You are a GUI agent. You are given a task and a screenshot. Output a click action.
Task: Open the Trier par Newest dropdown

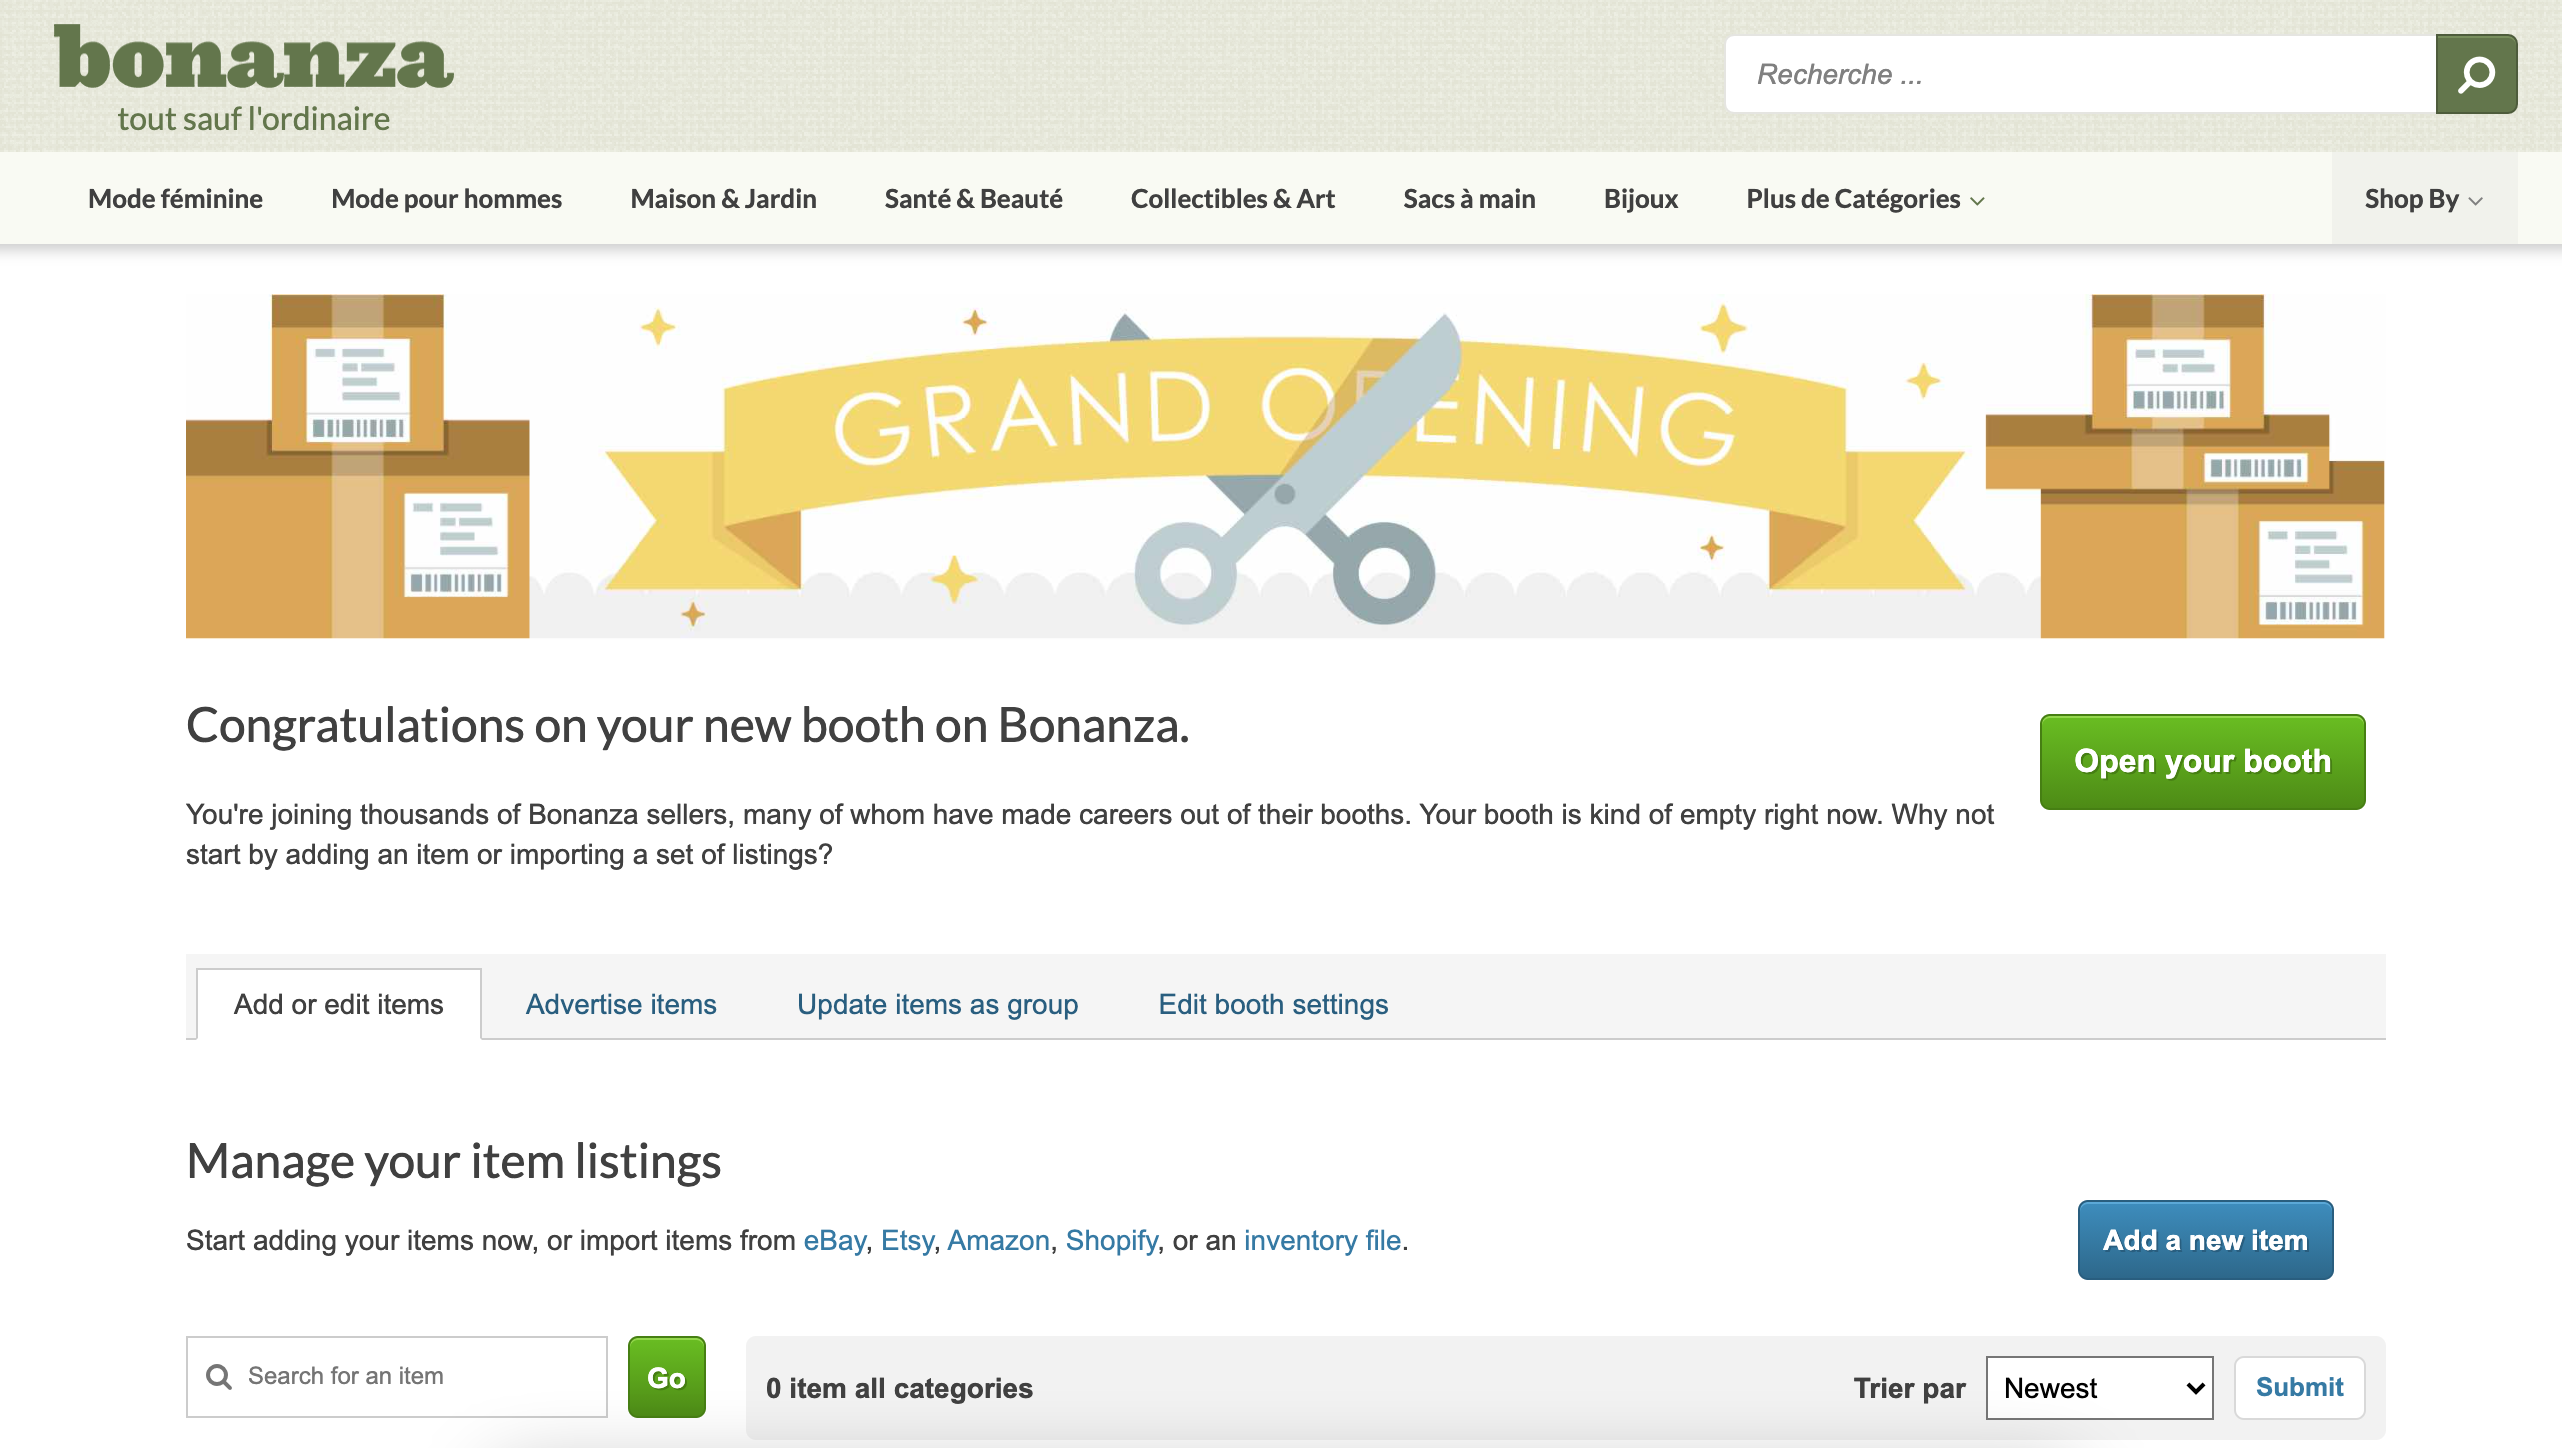(x=2099, y=1387)
